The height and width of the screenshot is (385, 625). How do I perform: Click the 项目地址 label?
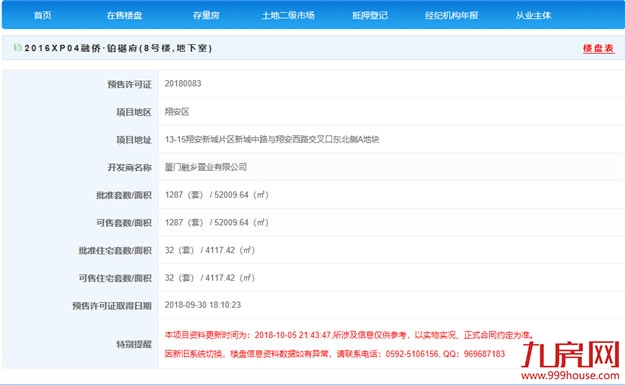pyautogui.click(x=134, y=140)
